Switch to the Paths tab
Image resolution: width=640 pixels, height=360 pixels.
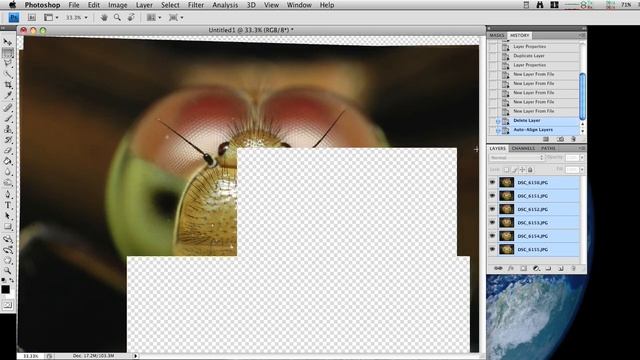[x=548, y=149]
